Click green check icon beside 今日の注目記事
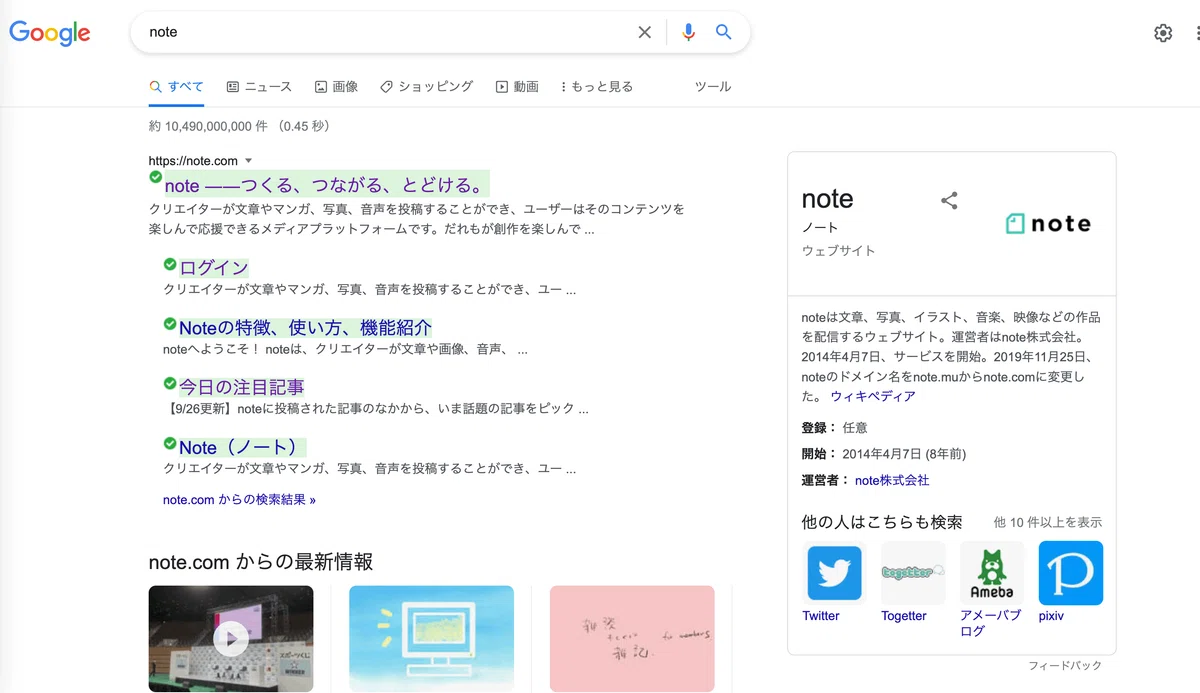This screenshot has width=1200, height=693. 170,383
